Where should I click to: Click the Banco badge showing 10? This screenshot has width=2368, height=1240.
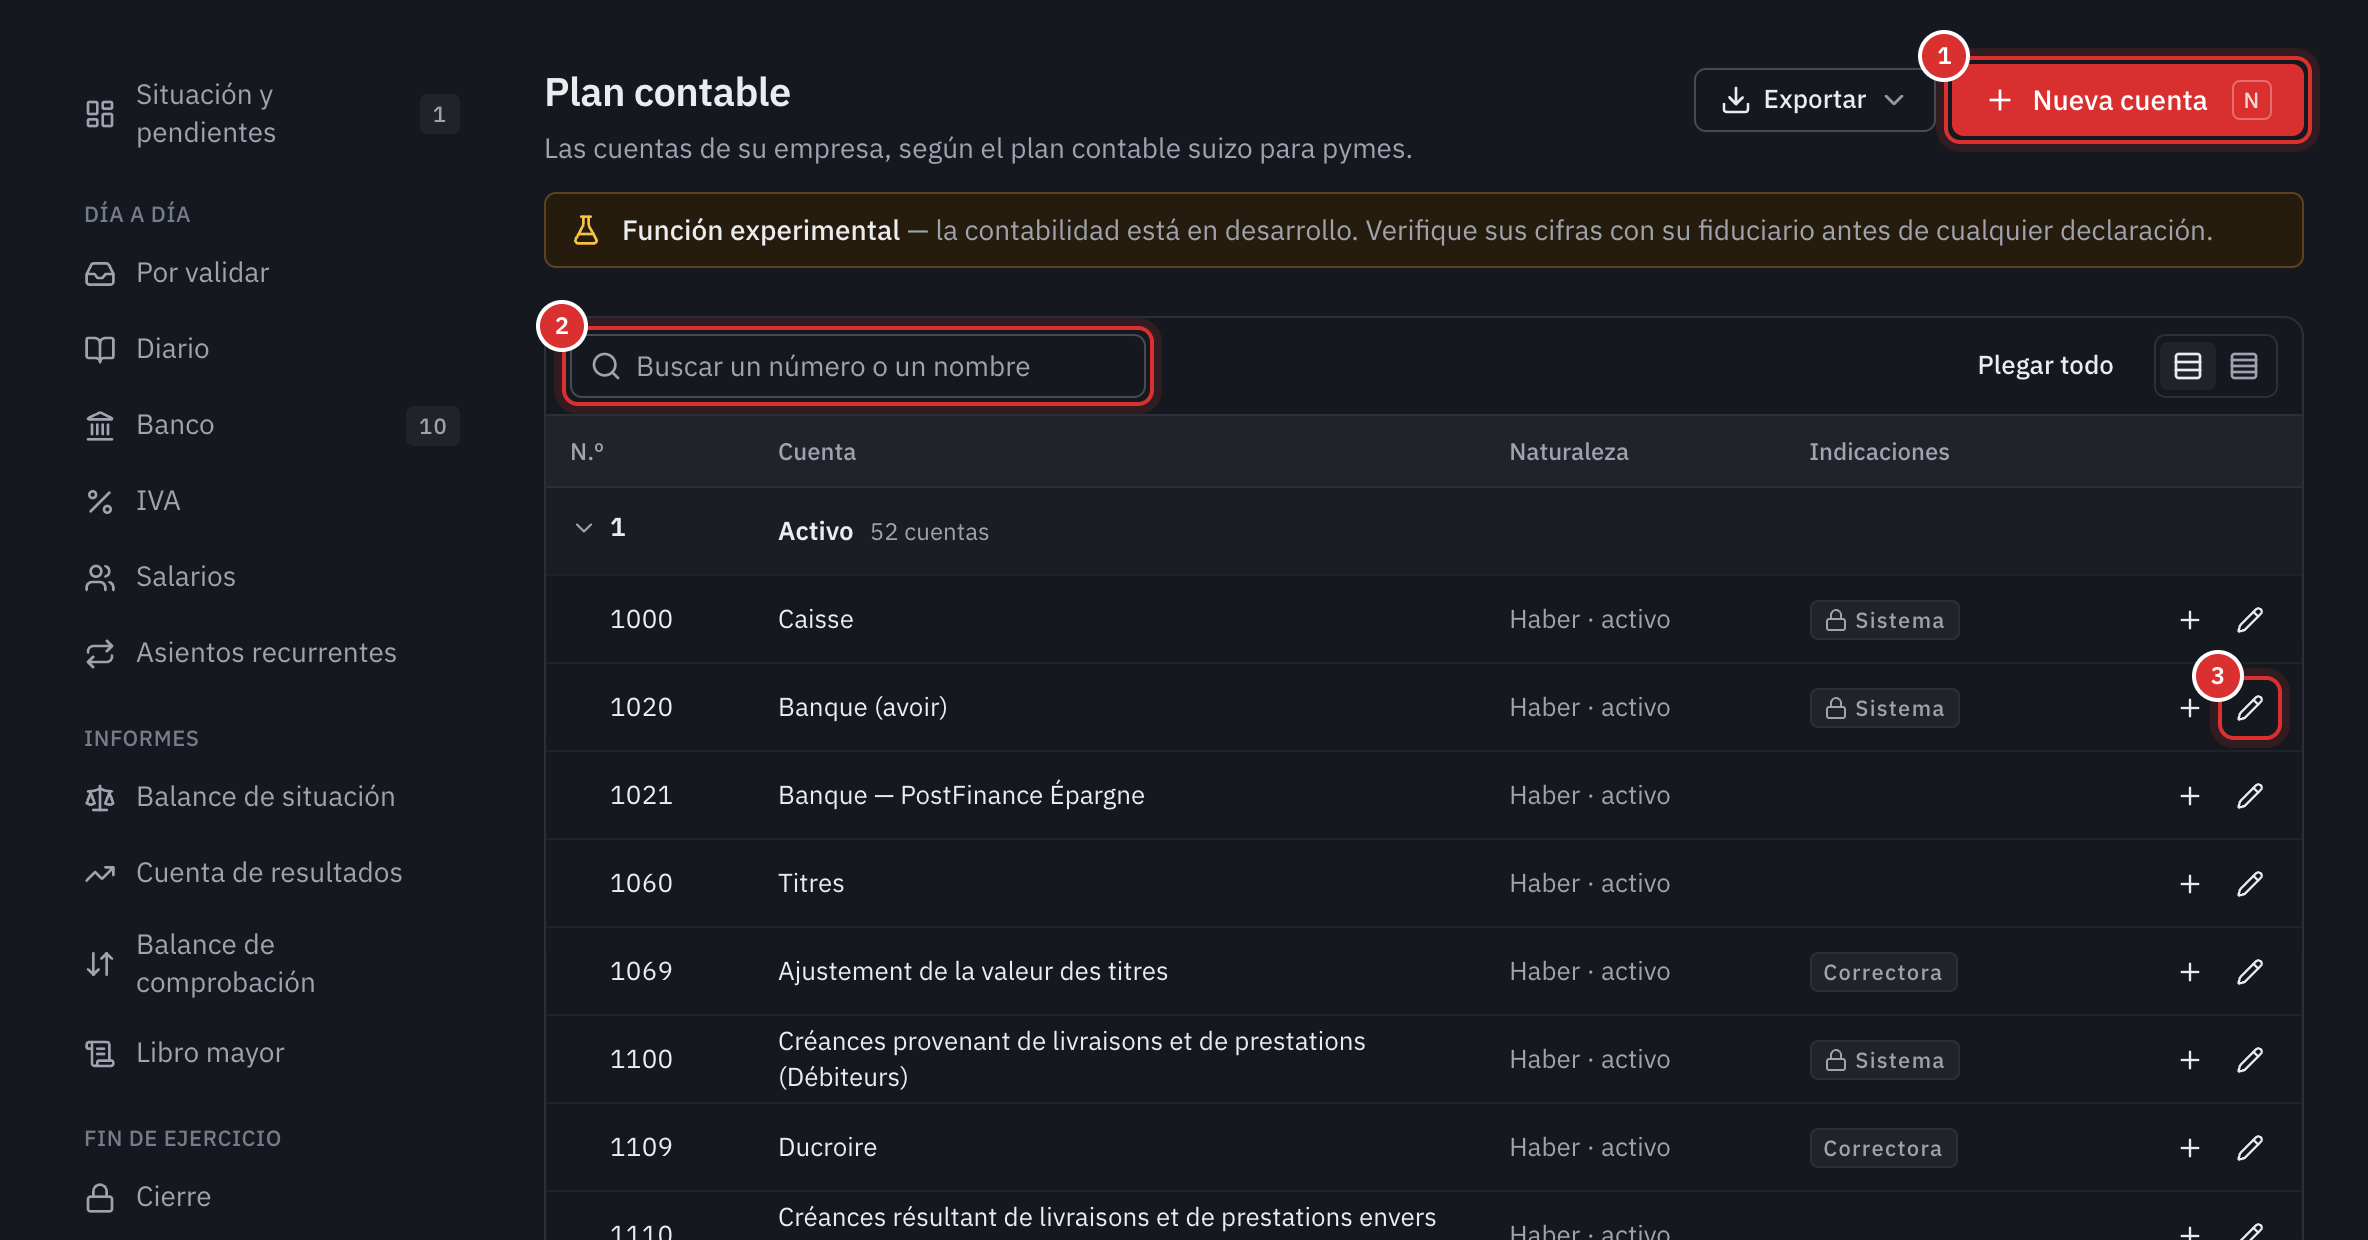[433, 426]
